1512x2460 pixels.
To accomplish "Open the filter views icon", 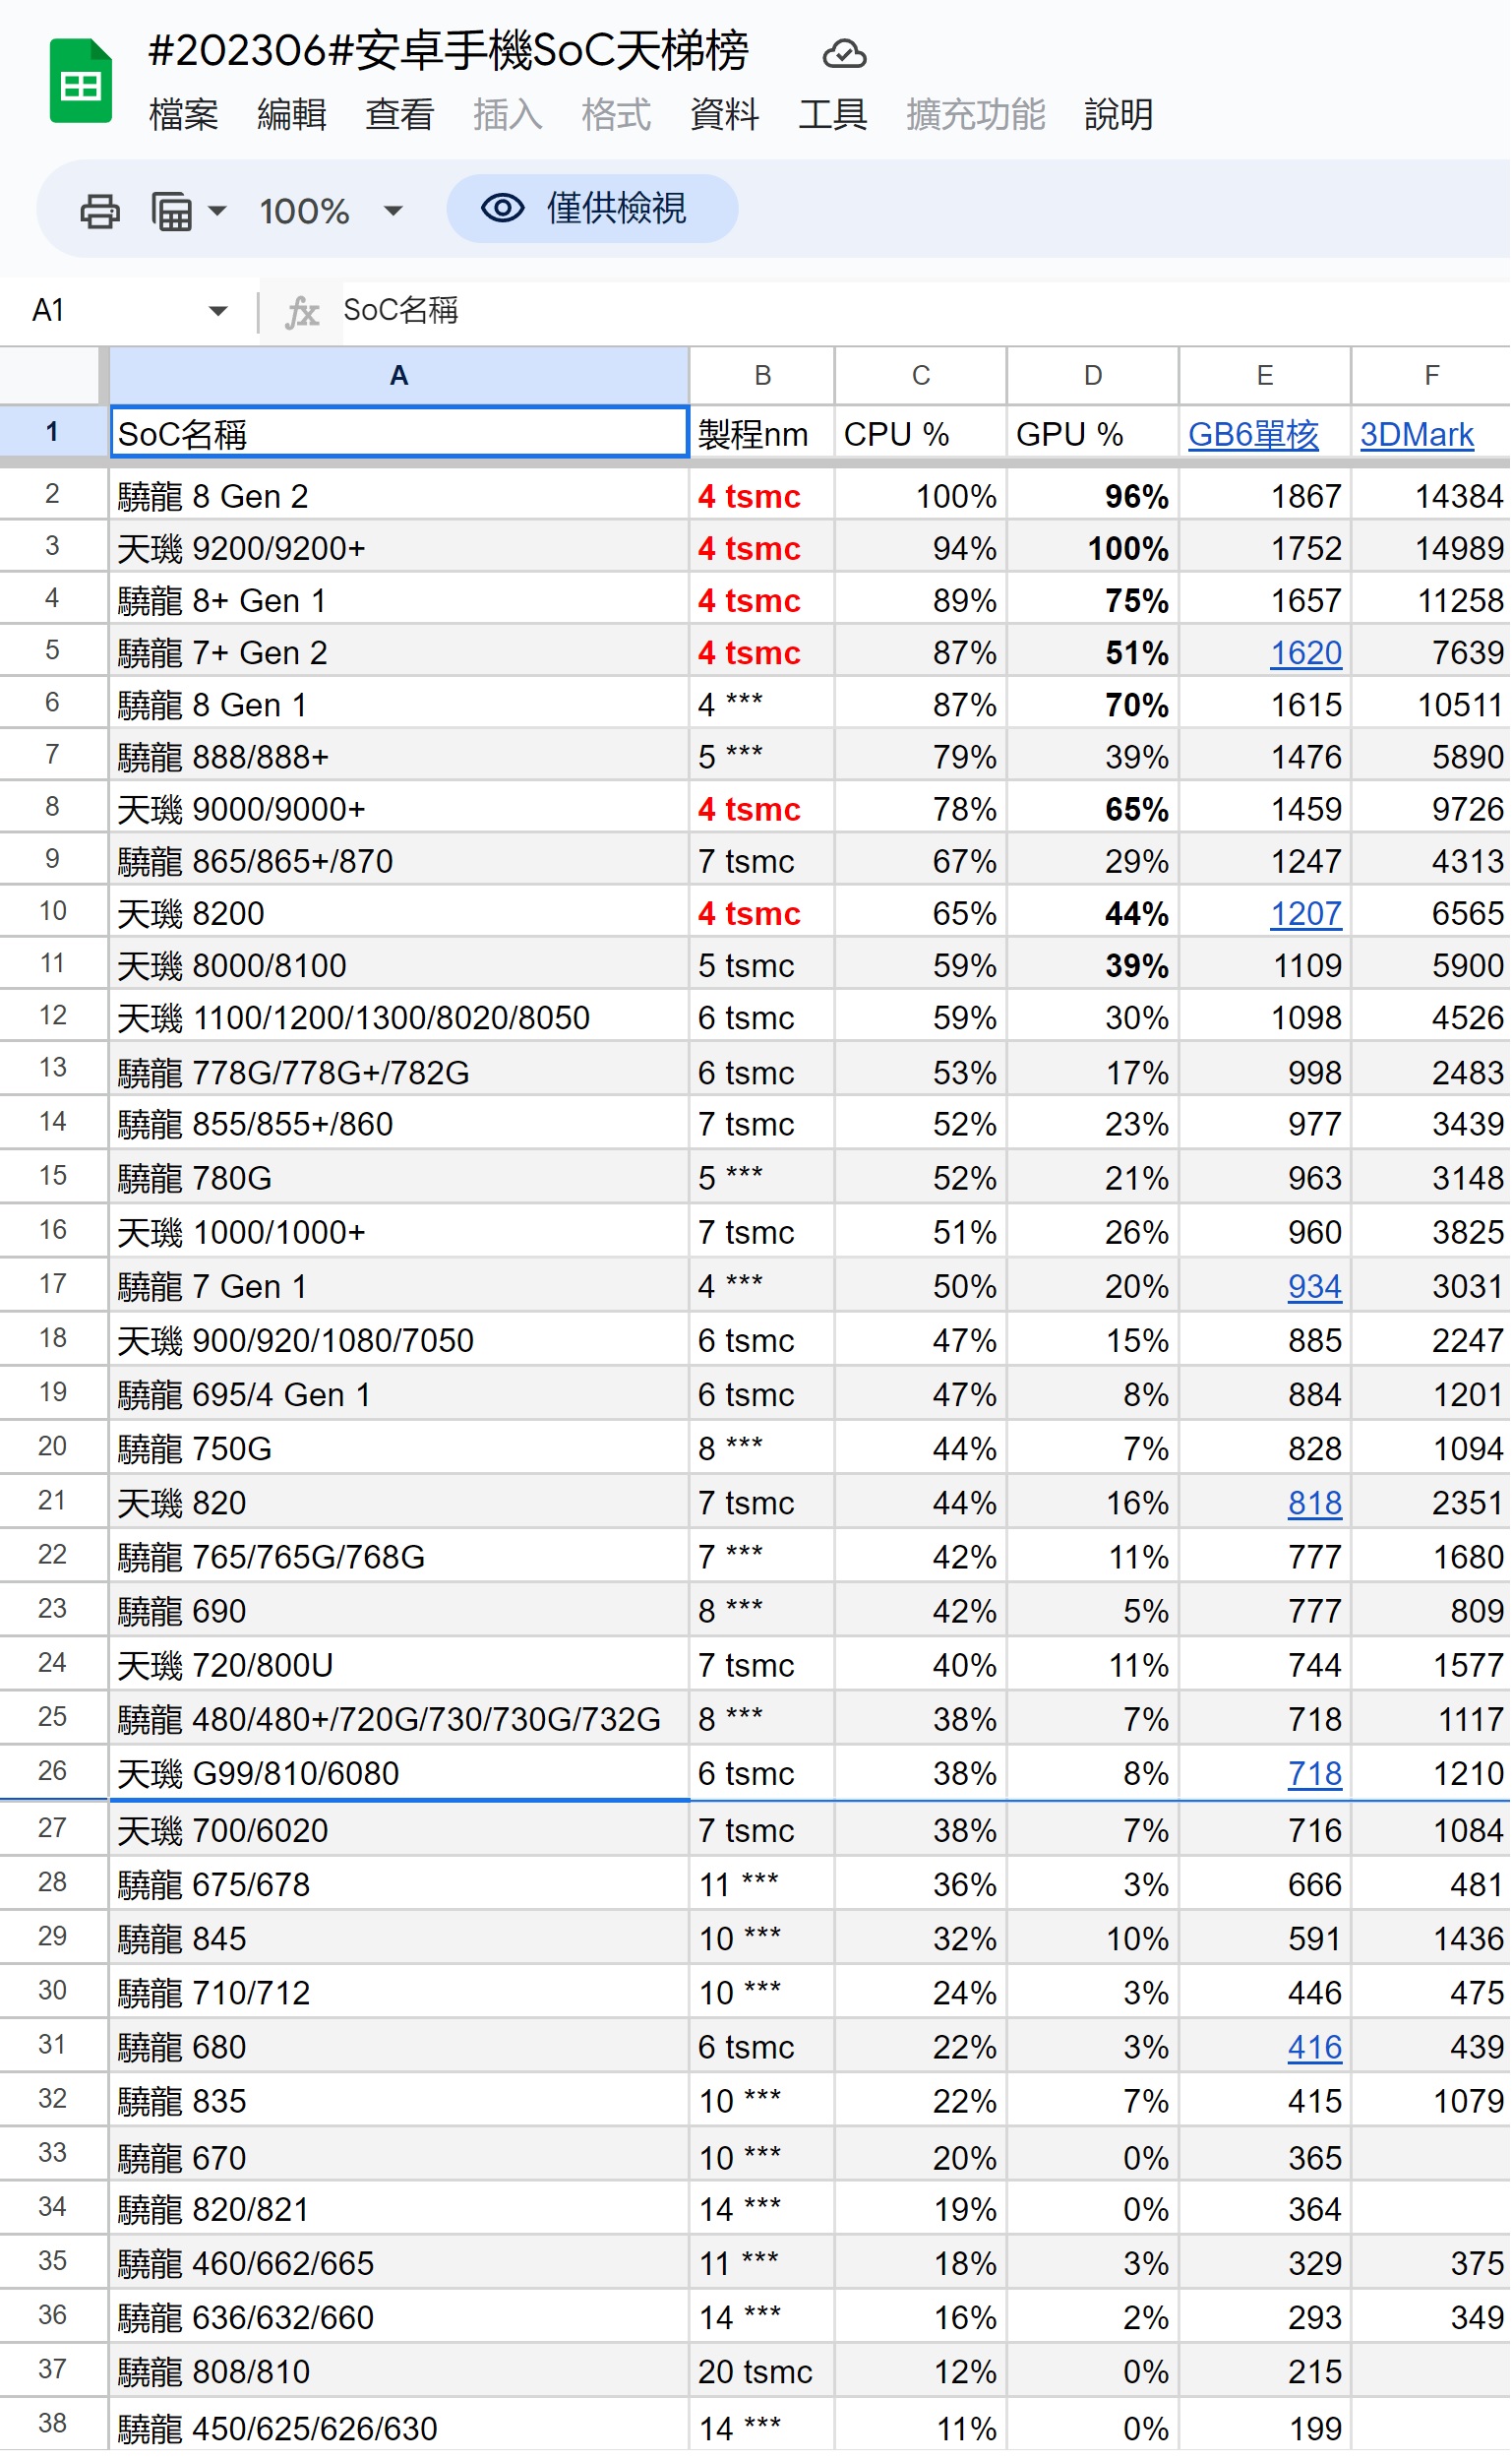I will tap(172, 211).
